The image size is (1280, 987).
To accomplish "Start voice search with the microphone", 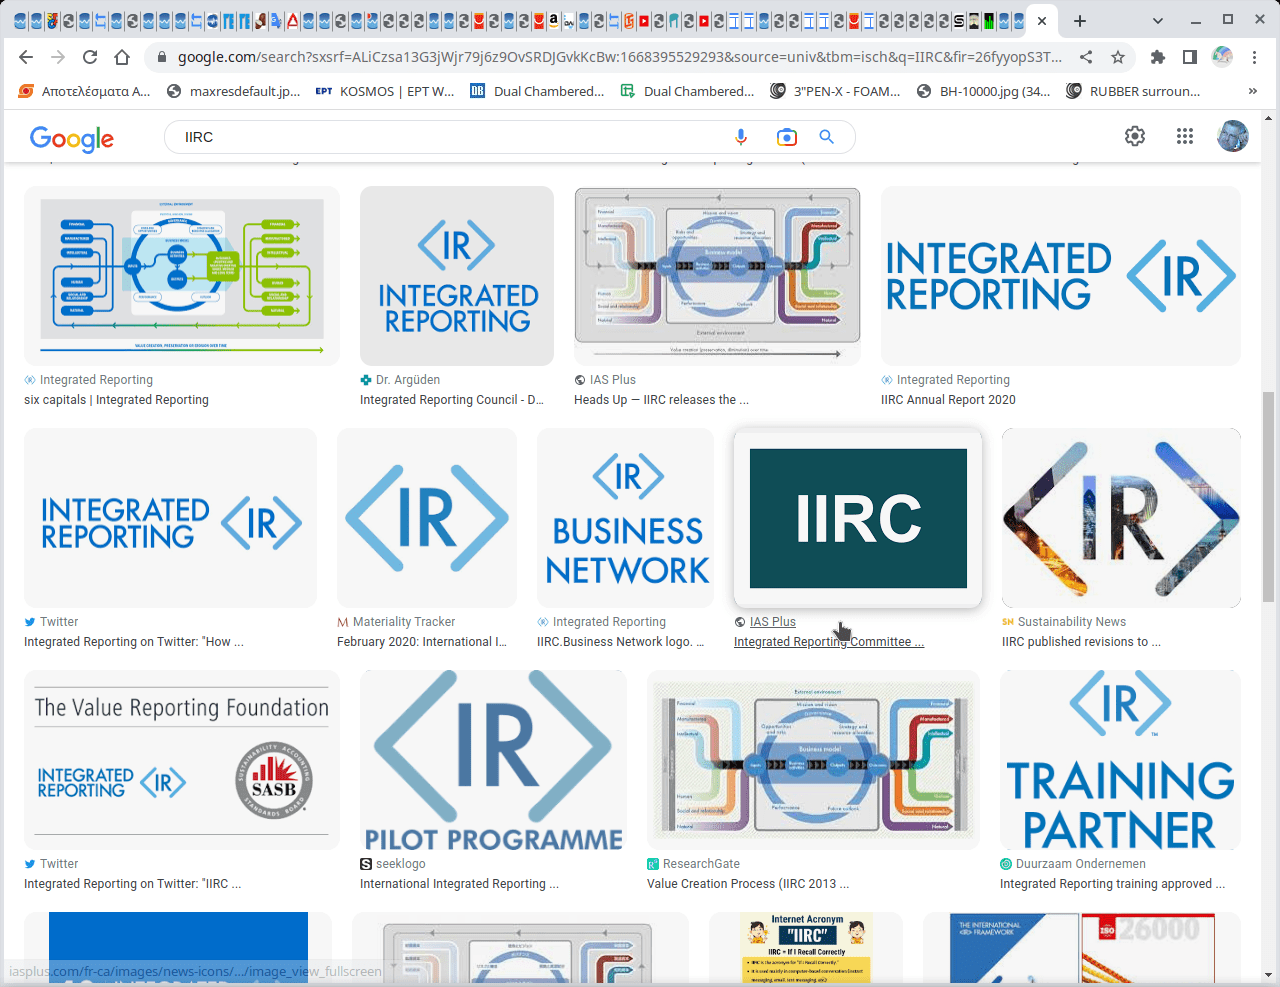I will (741, 137).
